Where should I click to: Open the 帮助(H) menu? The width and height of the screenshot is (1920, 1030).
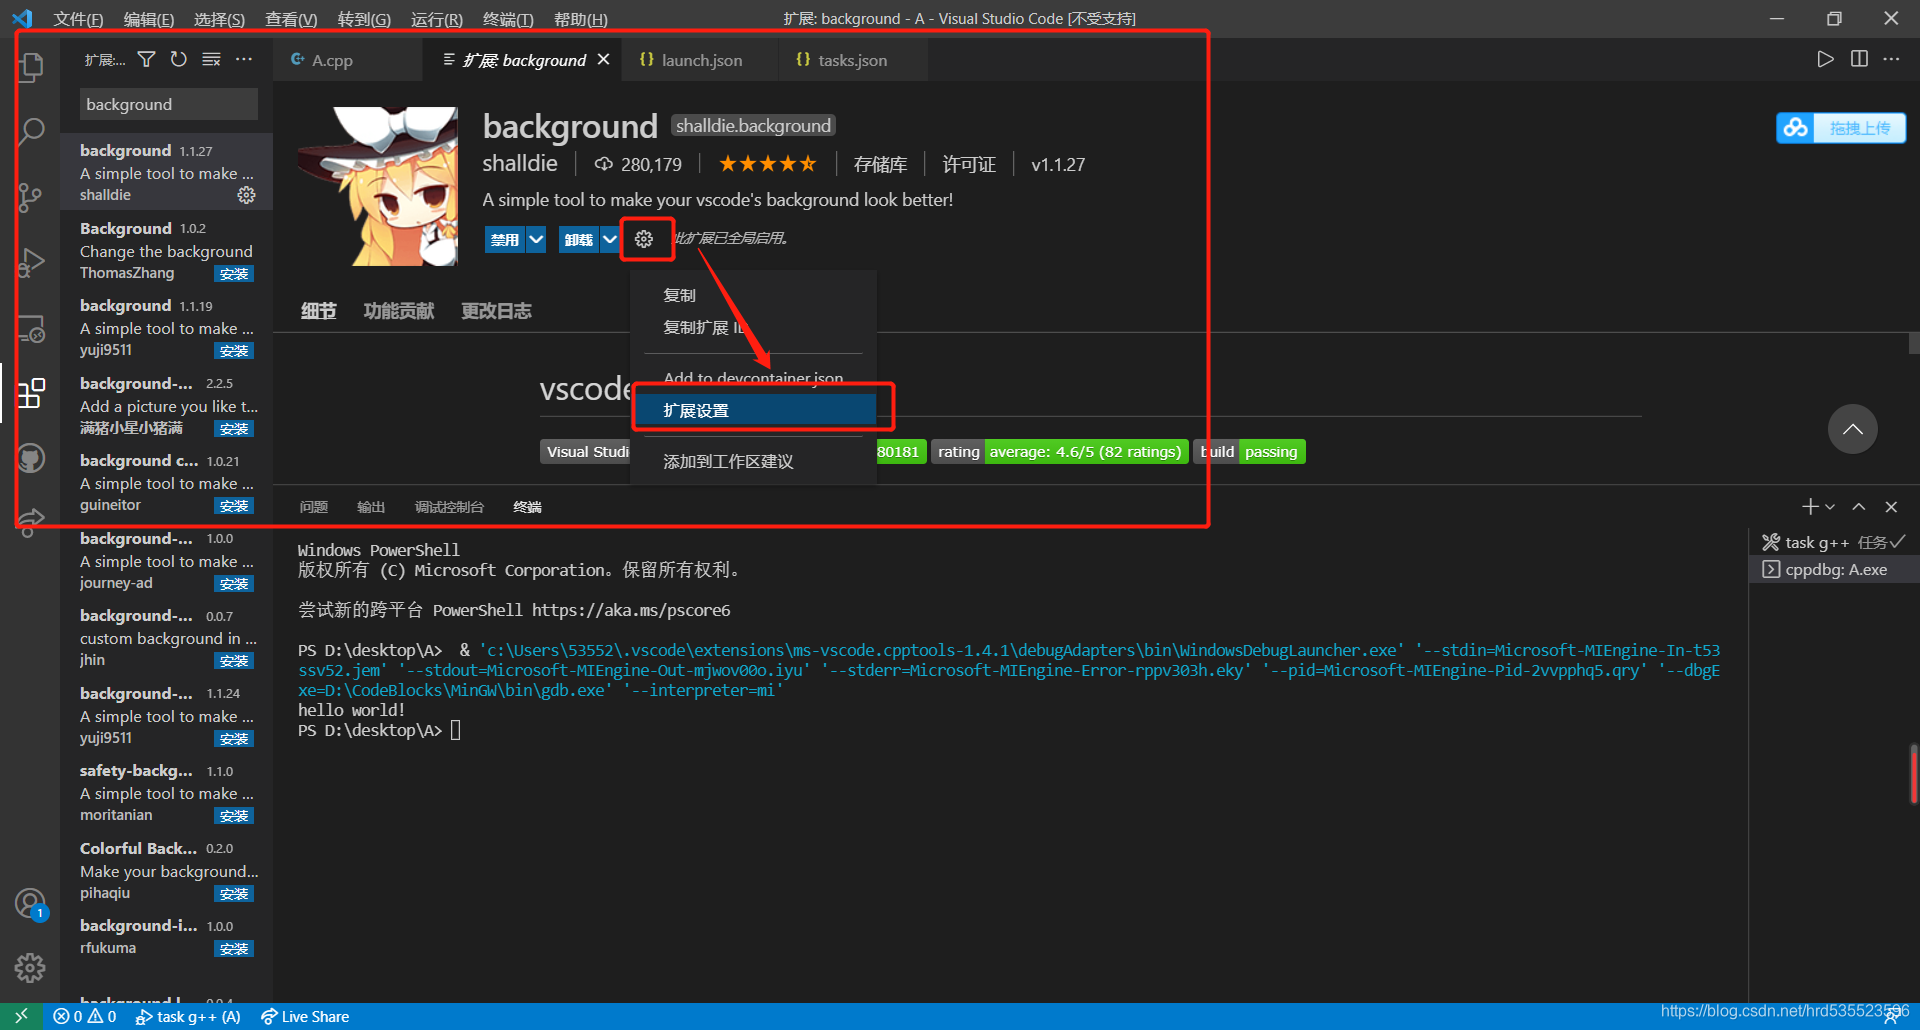[x=581, y=19]
